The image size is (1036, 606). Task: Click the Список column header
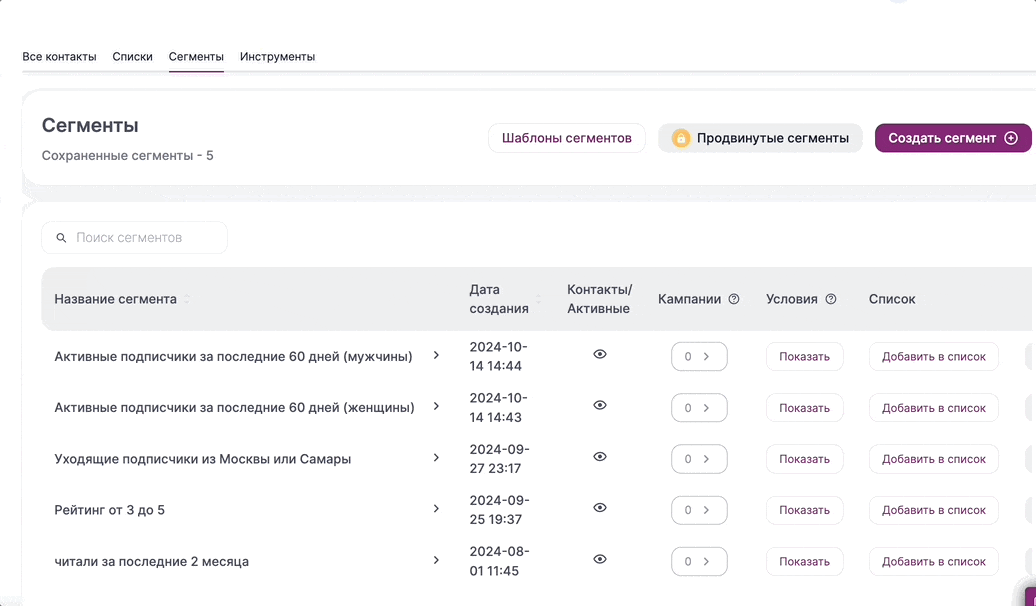point(892,299)
